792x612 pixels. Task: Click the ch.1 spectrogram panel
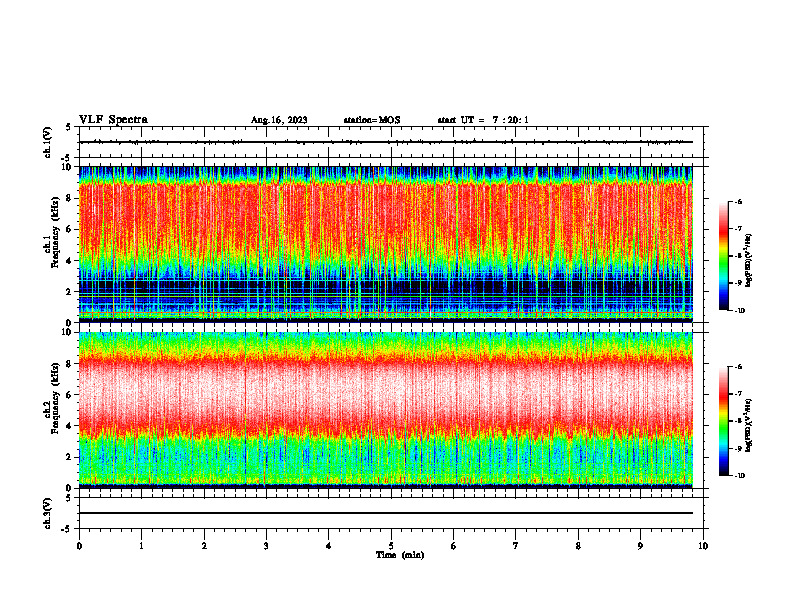[385, 244]
